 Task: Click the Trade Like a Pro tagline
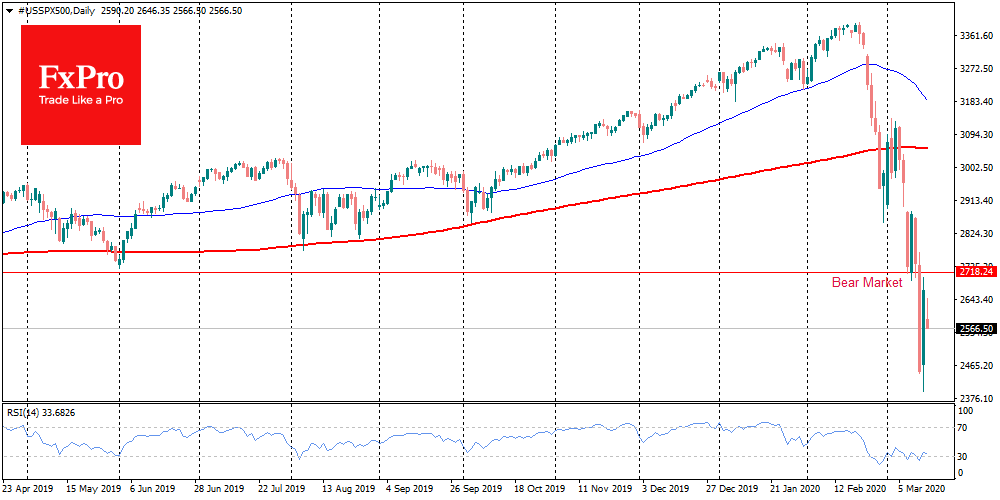pyautogui.click(x=80, y=101)
